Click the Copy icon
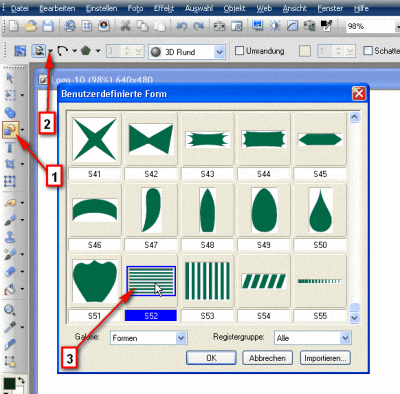This screenshot has width=400, height=394. click(143, 26)
